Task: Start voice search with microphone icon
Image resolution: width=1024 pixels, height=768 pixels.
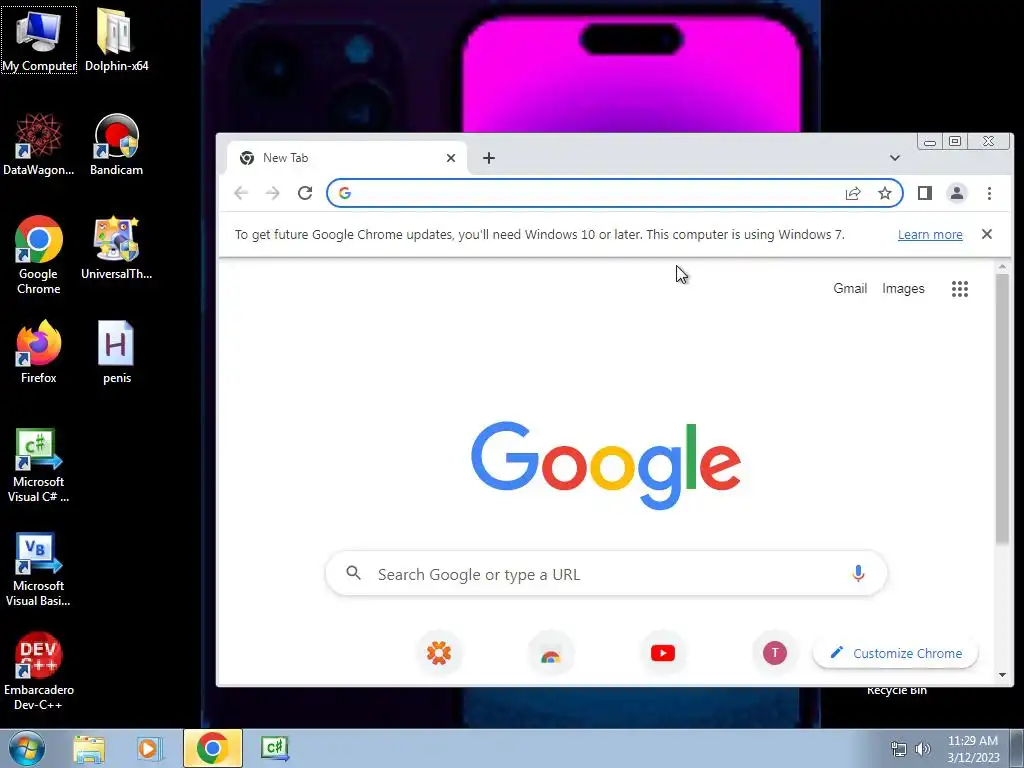Action: click(858, 573)
